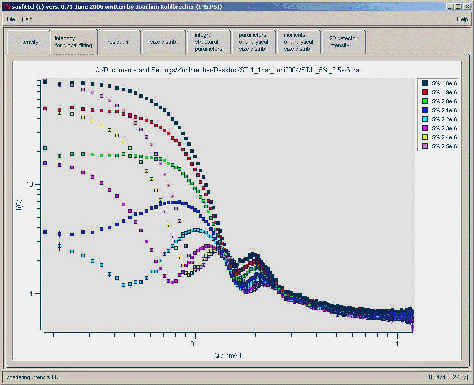Open parameters of analytical size distrib. tab

point(253,42)
